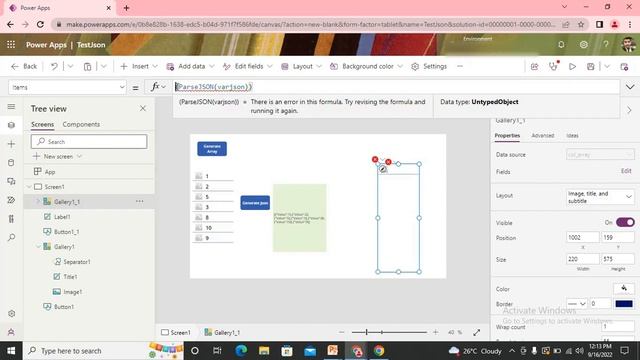The image size is (640, 360).
Task: Open the Insert menu
Action: pos(139,66)
